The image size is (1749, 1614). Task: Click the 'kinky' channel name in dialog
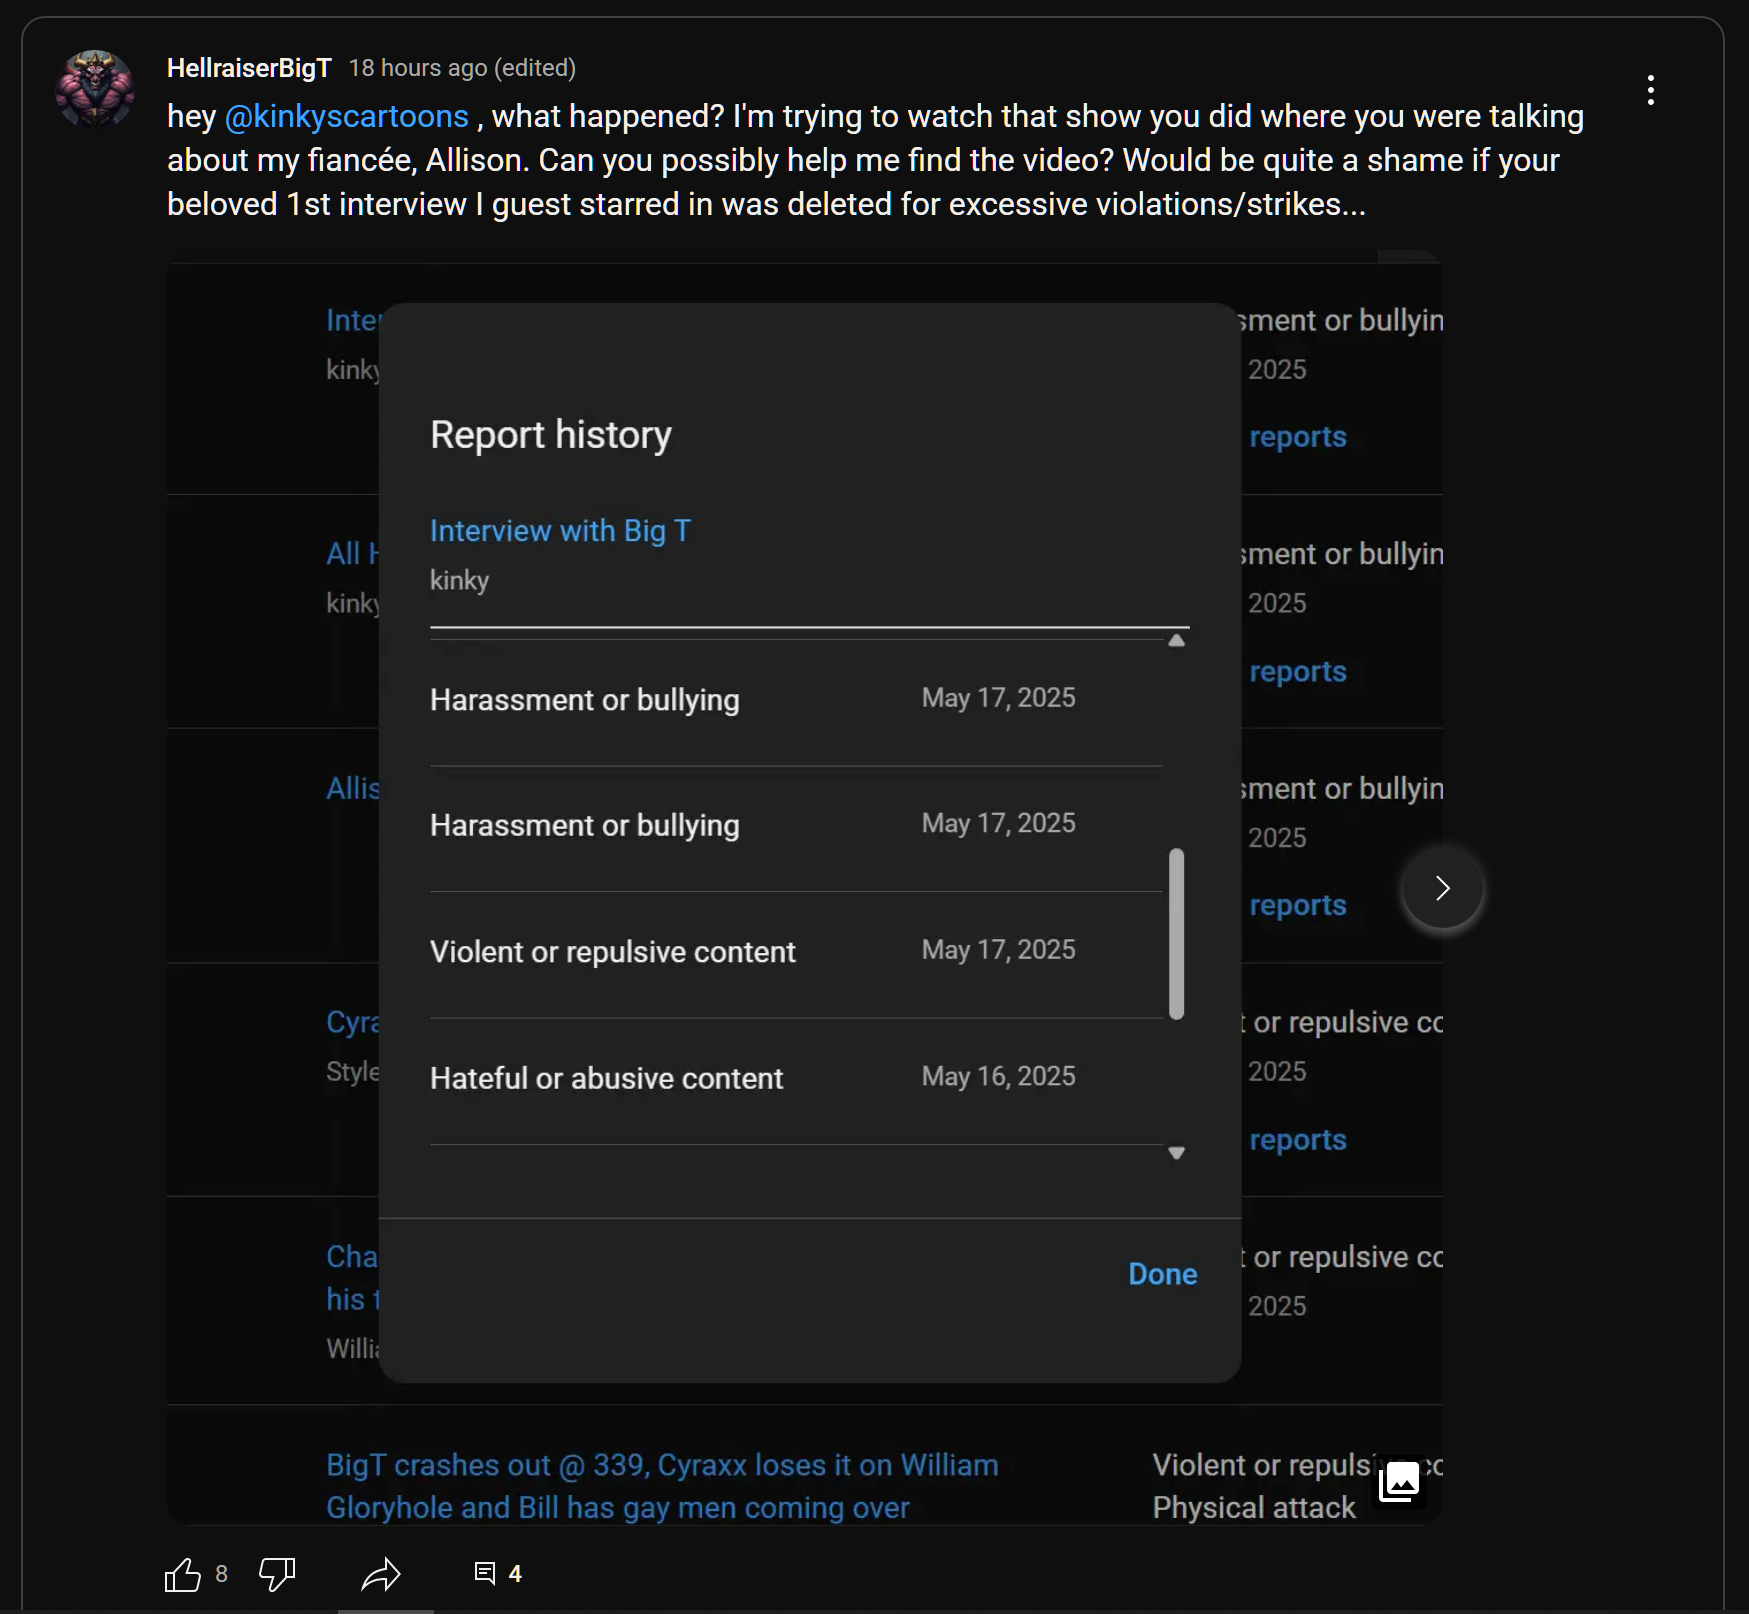459,581
